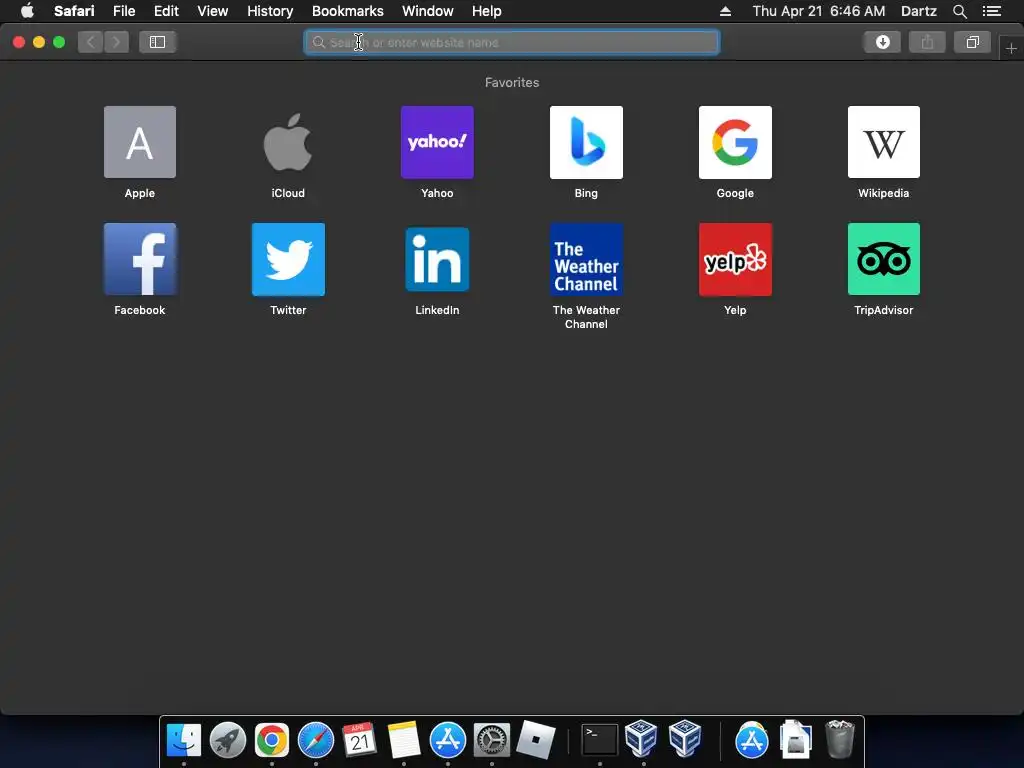Open the Safari menu
The image size is (1024, 768).
[74, 11]
